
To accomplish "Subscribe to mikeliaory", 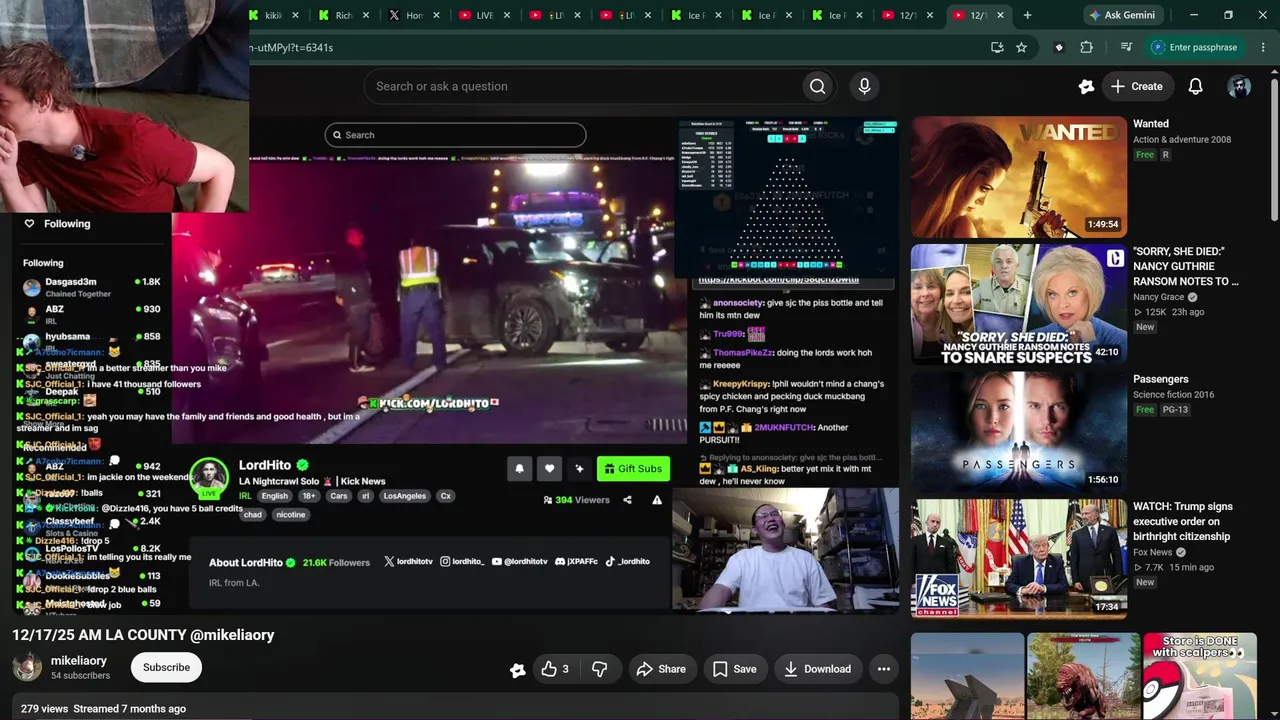I will point(166,667).
